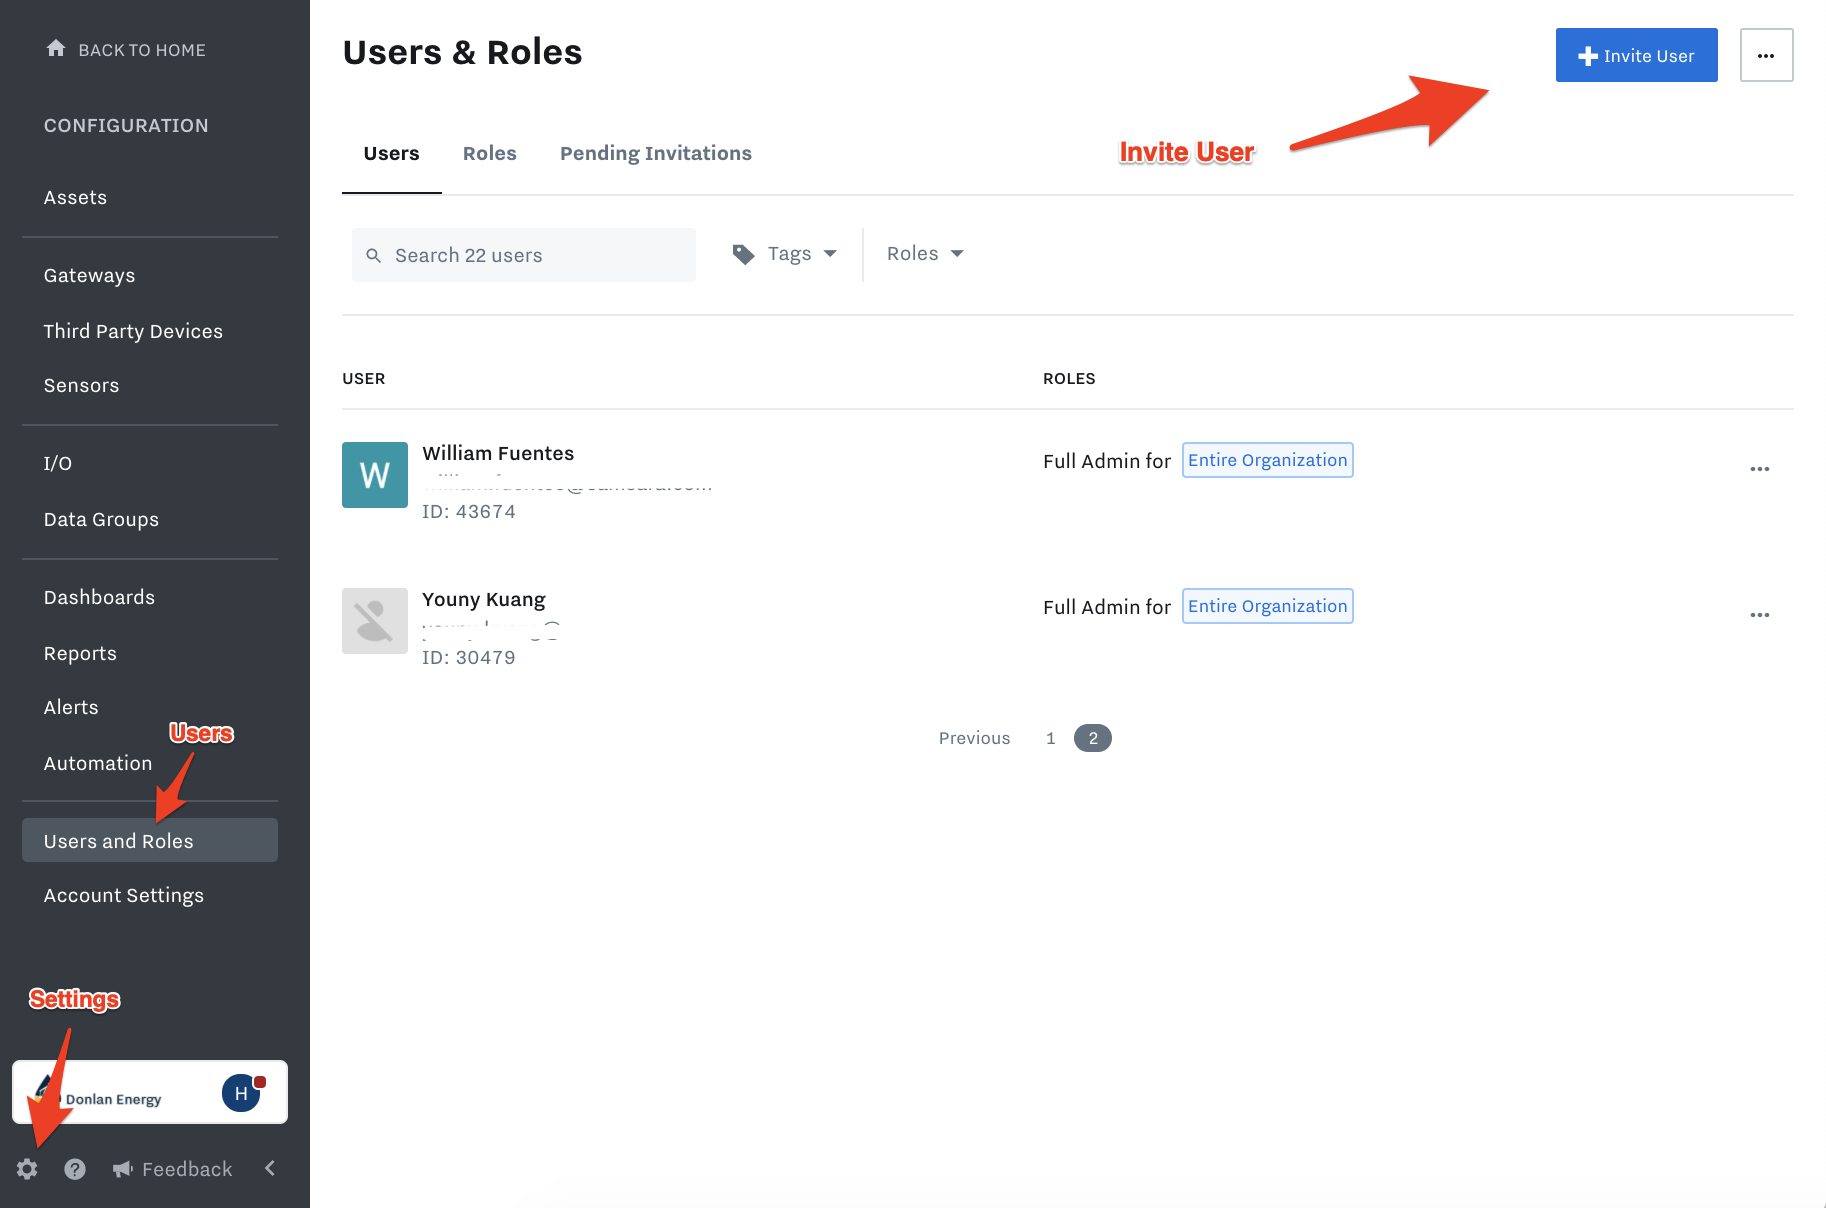The image size is (1826, 1208).
Task: Click the help question mark icon
Action: click(75, 1169)
